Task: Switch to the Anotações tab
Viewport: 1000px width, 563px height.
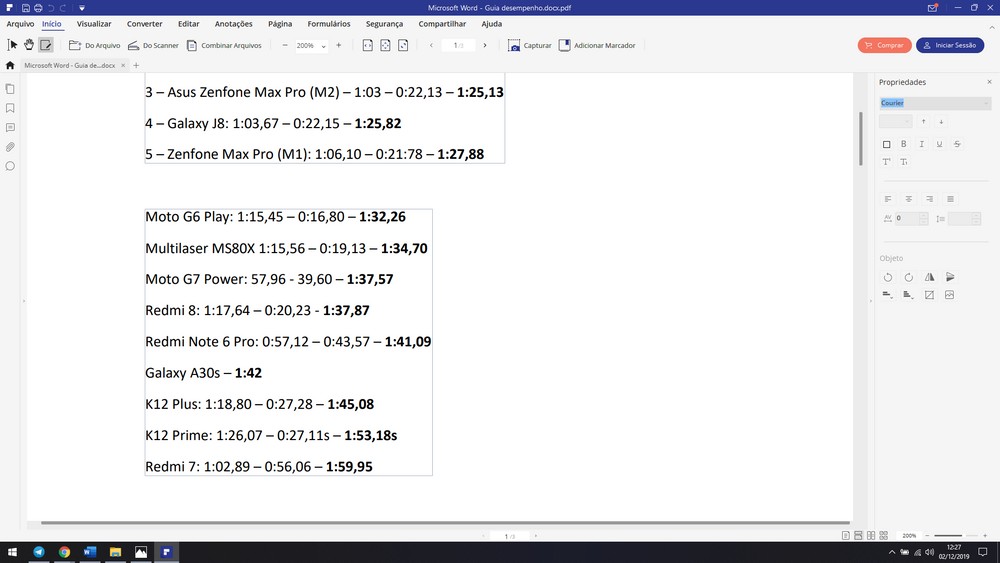Action: click(x=233, y=24)
